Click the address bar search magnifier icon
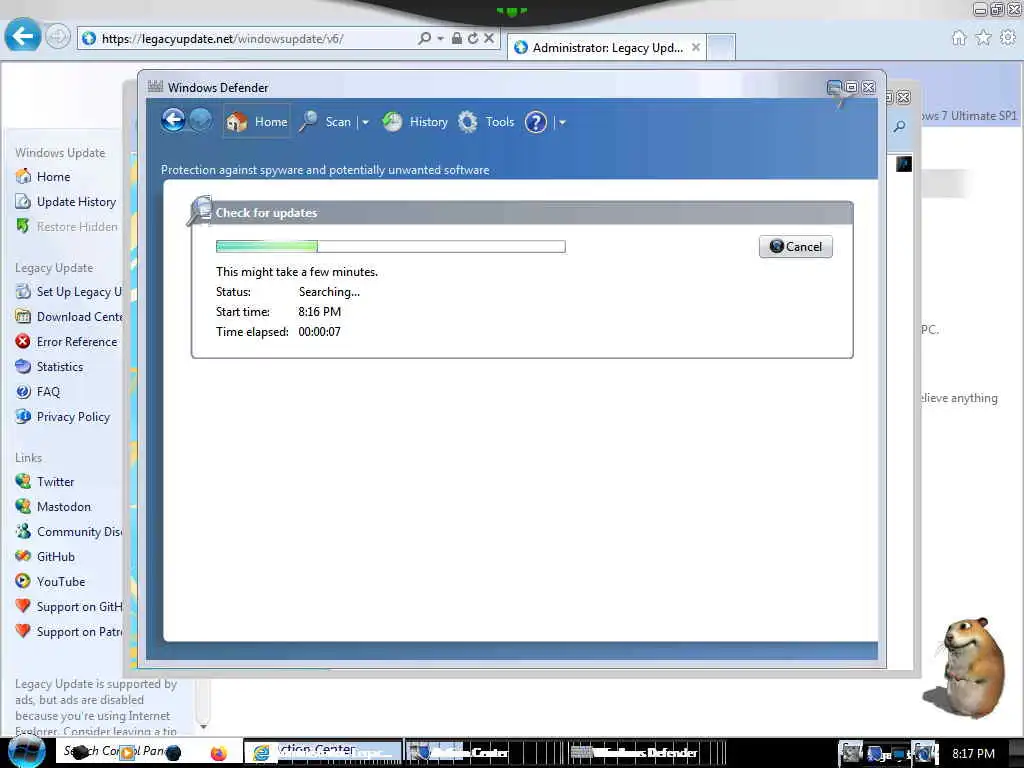 [424, 39]
